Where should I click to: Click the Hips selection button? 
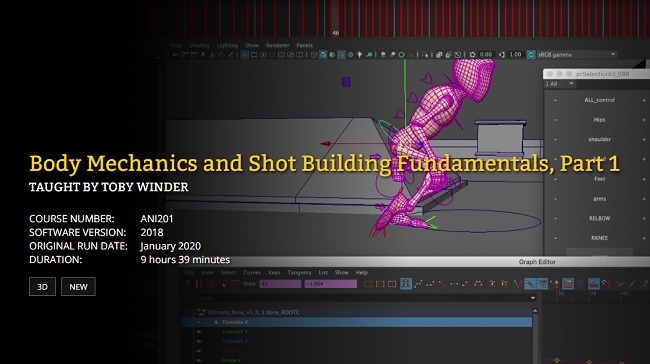(x=599, y=120)
